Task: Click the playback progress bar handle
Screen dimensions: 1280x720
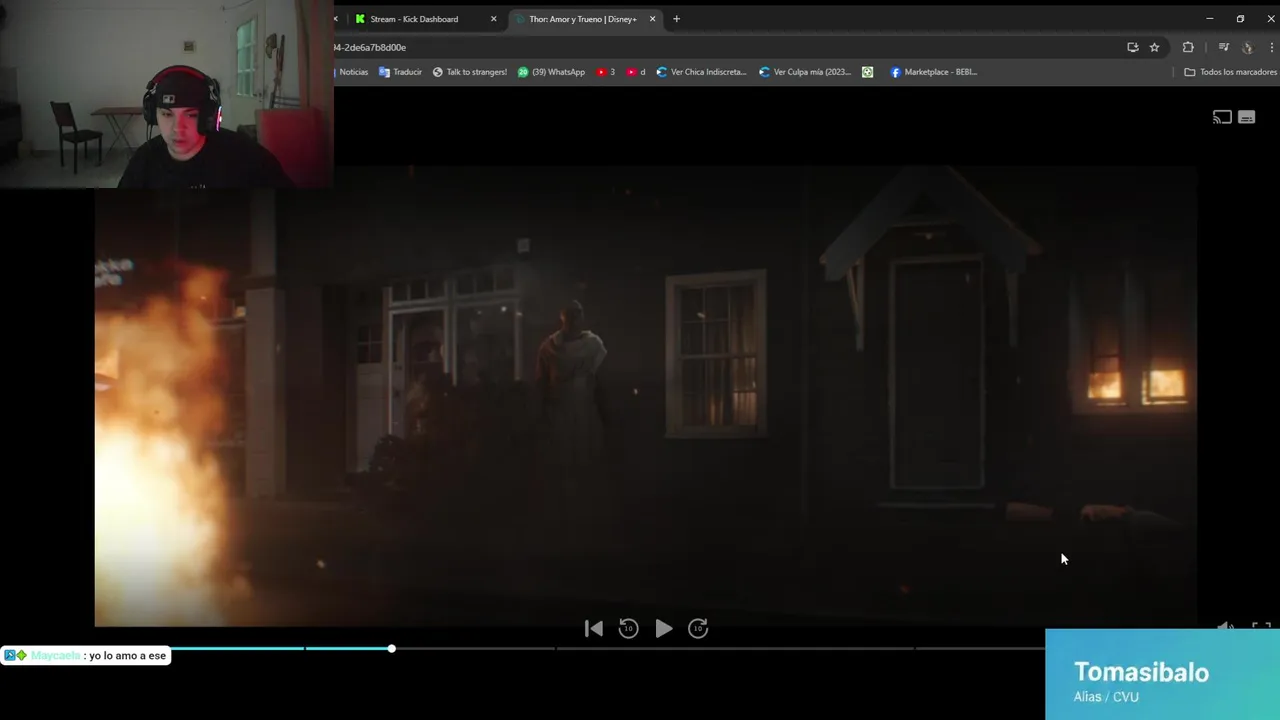Action: pos(391,649)
